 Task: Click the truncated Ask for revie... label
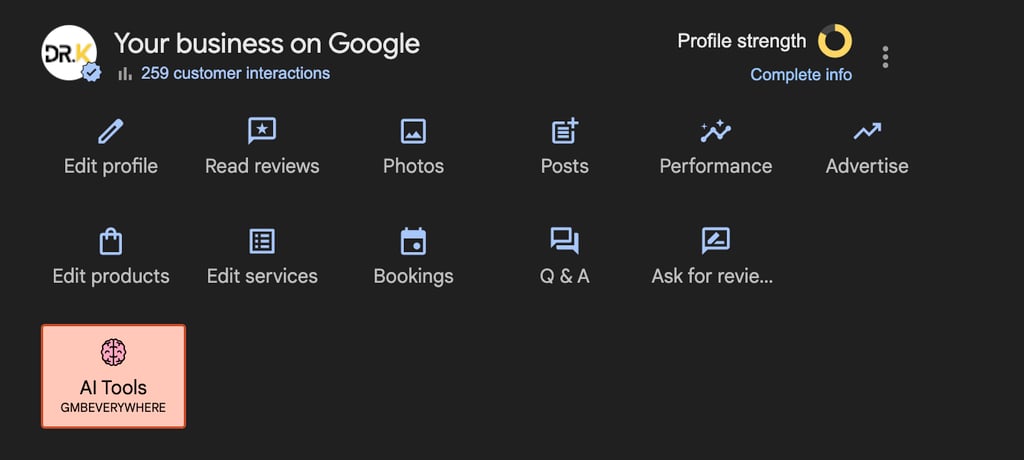click(712, 276)
